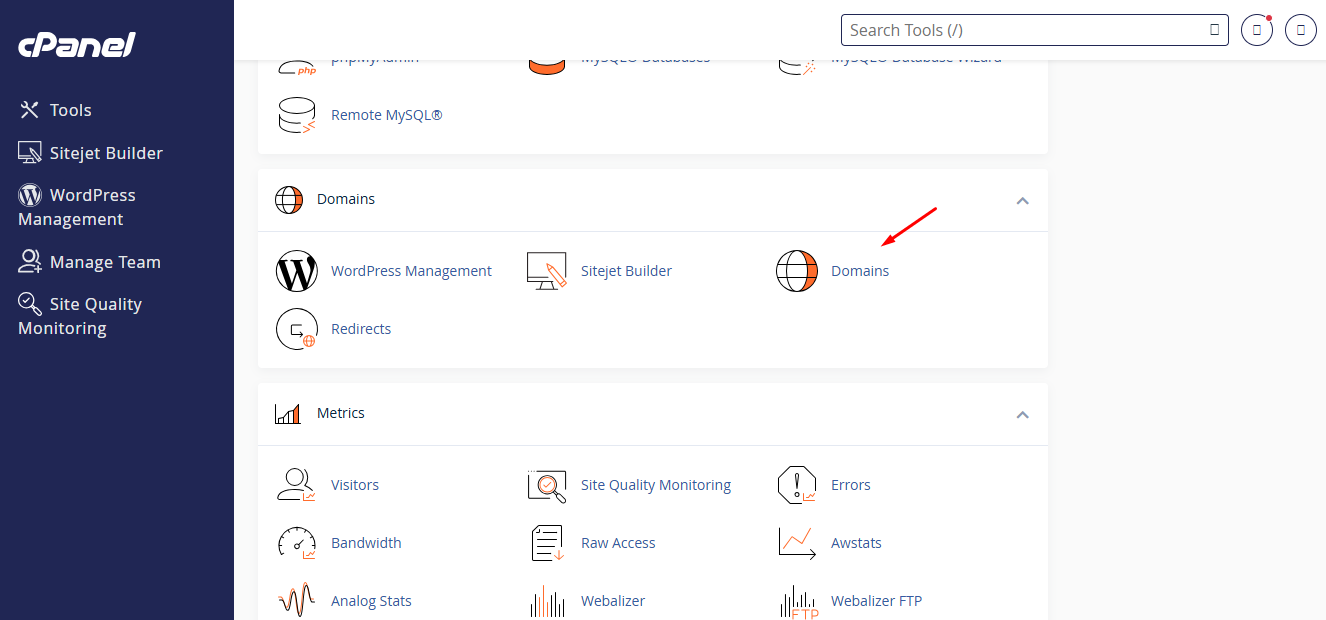Click the Visitors icon in Metrics
This screenshot has width=1326, height=620.
pyautogui.click(x=297, y=485)
